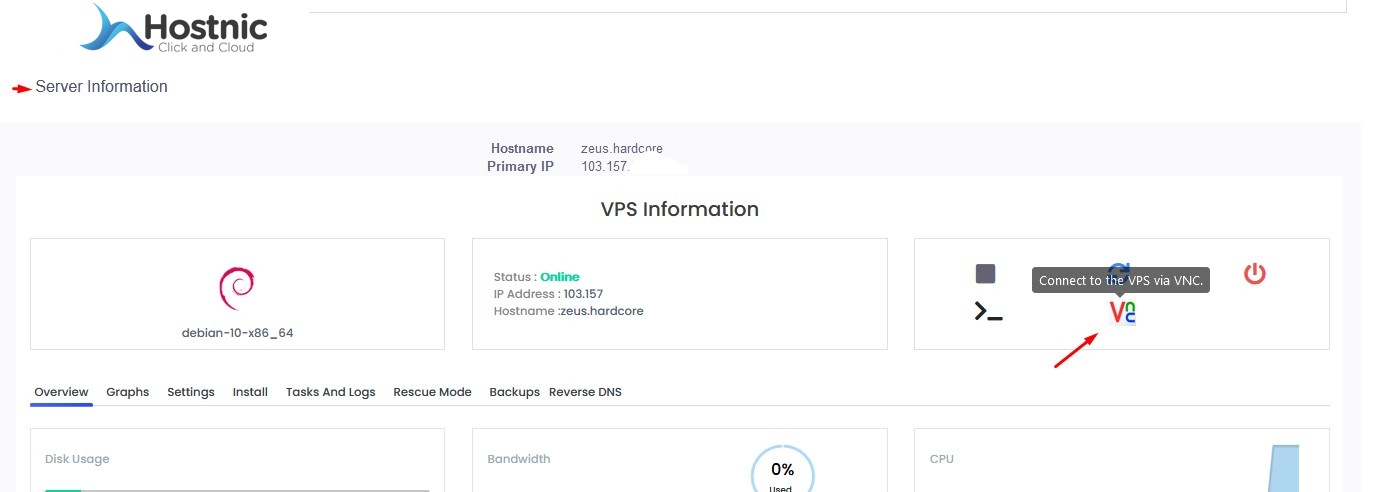
Task: Select the Install tab
Action: pos(250,392)
